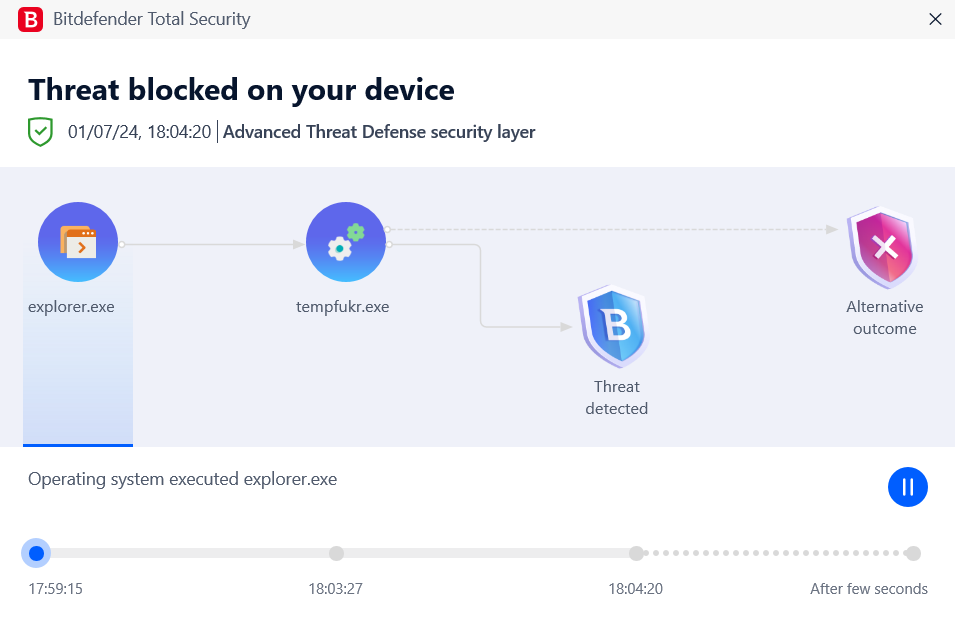Select the After few seconds end marker
The width and height of the screenshot is (955, 635).
[x=912, y=553]
